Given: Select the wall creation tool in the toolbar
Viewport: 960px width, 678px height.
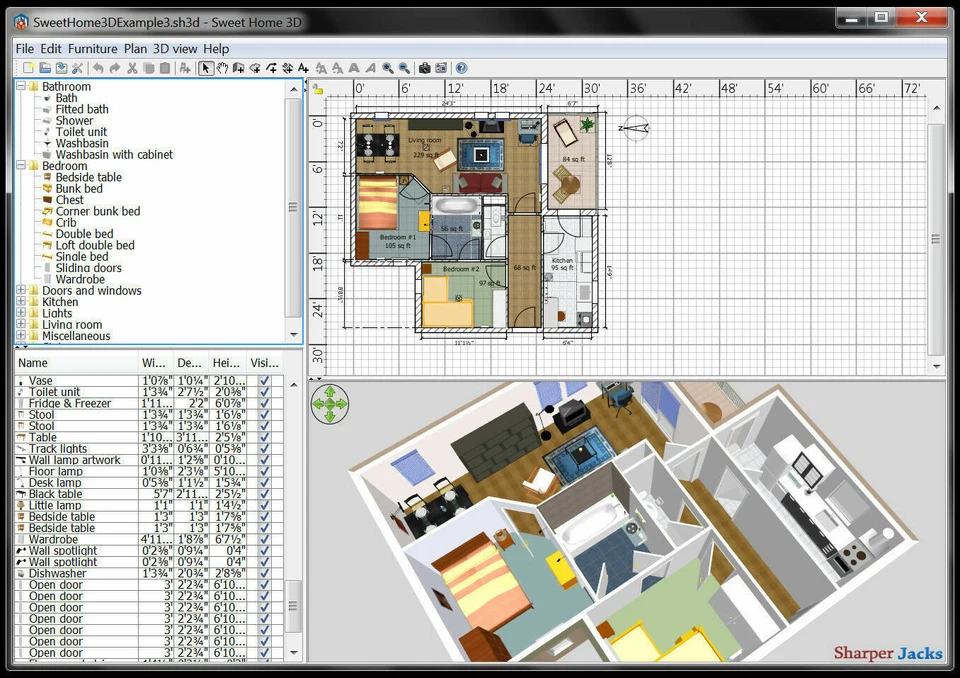Looking at the screenshot, I should (237, 68).
